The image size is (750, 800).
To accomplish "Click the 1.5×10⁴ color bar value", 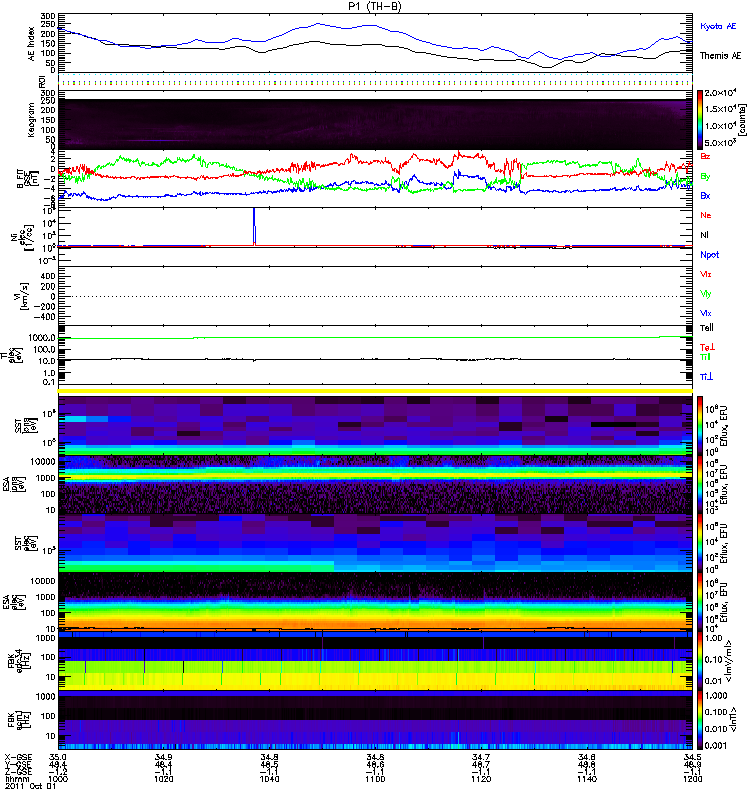I will [x=720, y=109].
